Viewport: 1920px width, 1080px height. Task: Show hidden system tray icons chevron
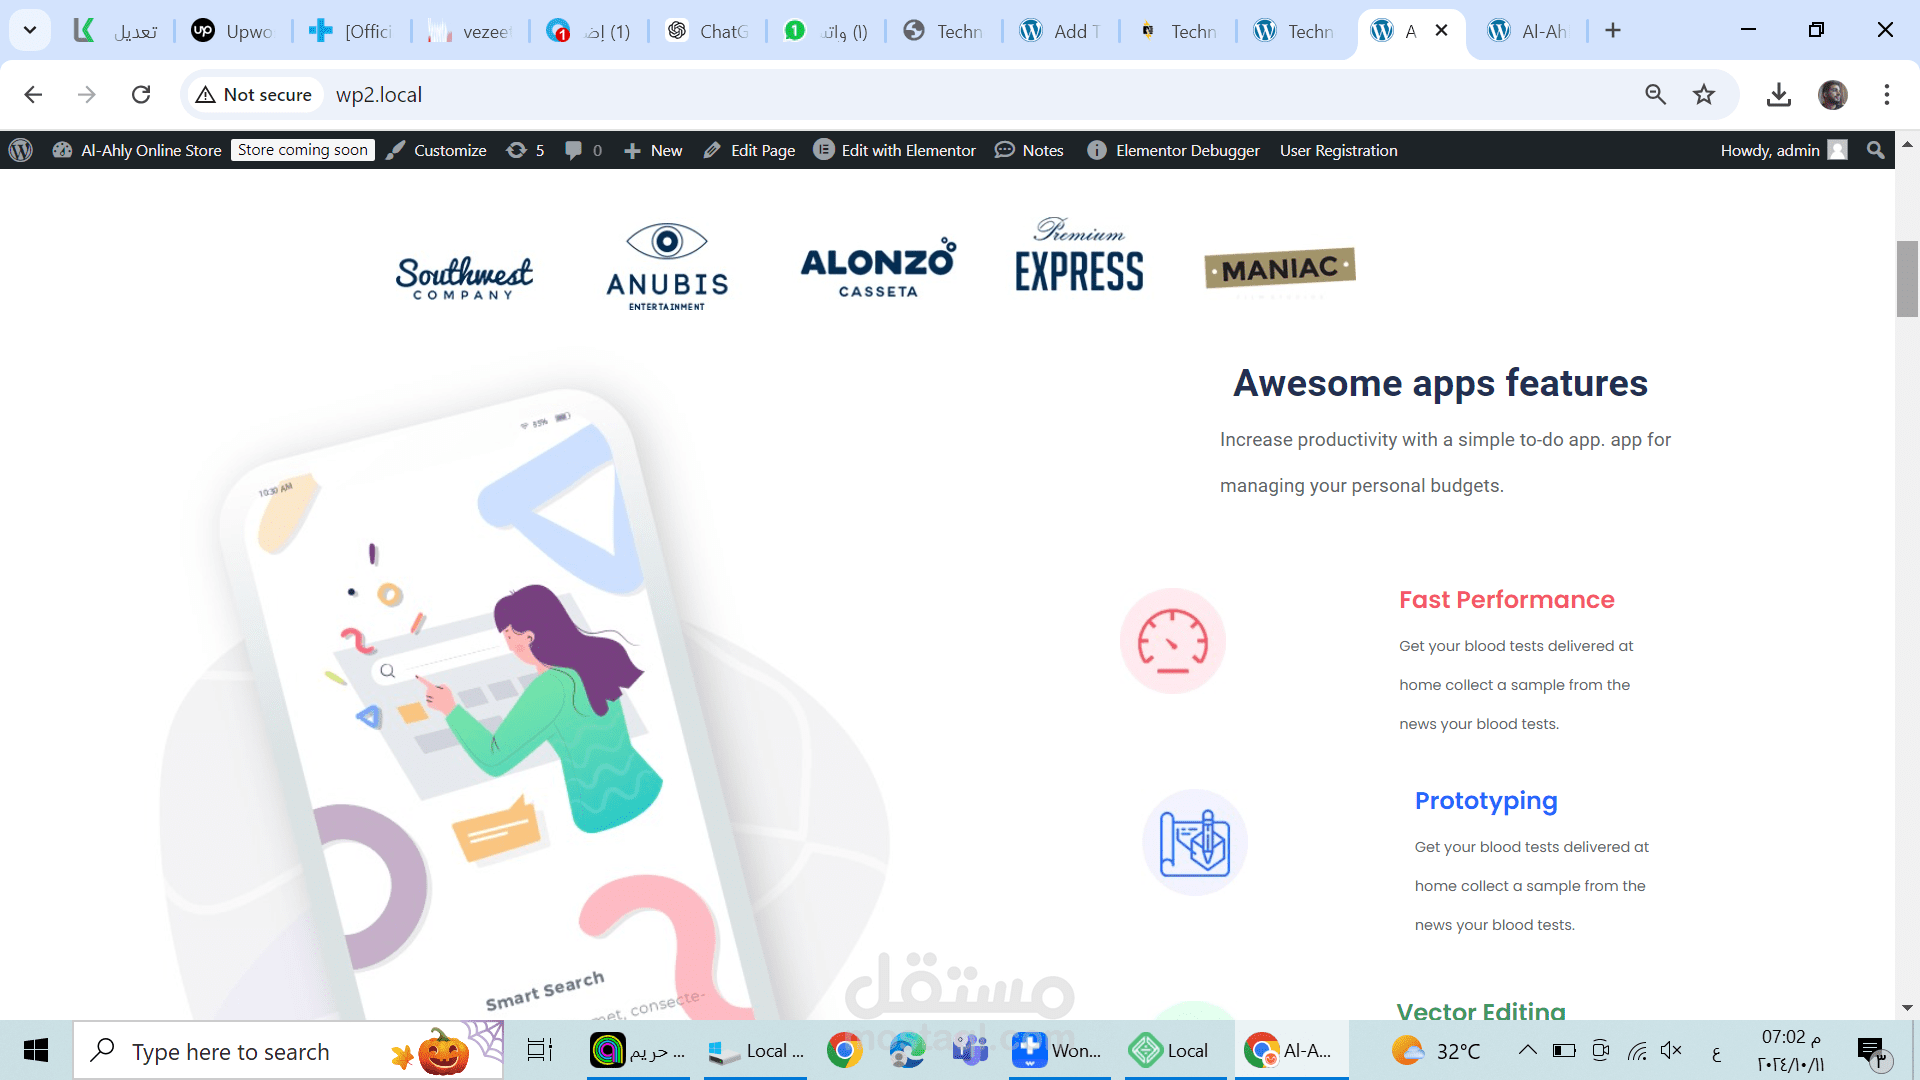tap(1527, 1050)
